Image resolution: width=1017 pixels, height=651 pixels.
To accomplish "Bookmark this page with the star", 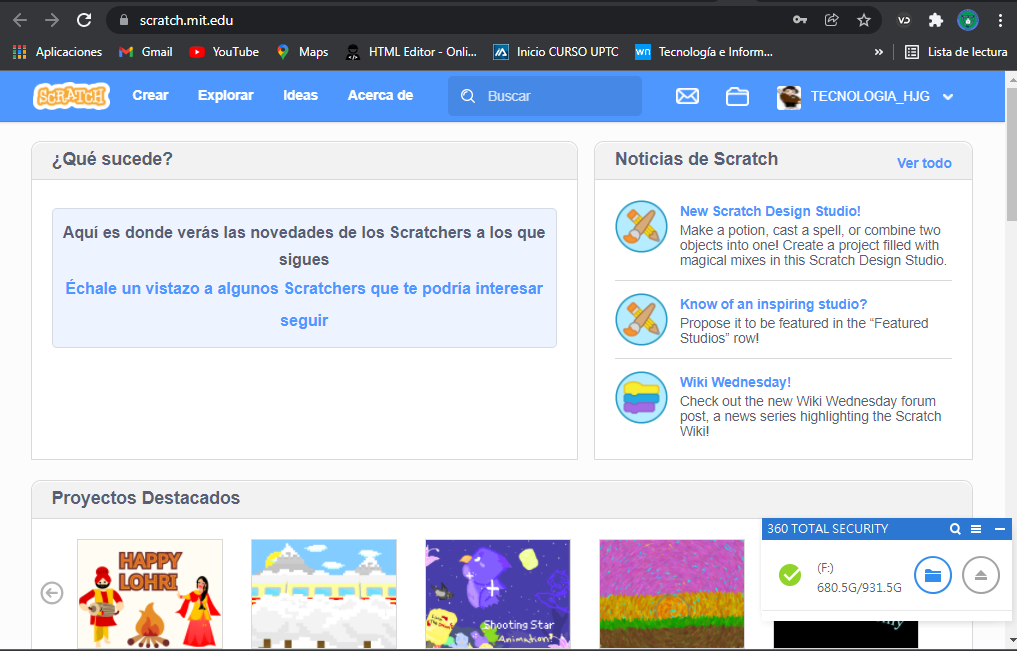I will click(863, 20).
